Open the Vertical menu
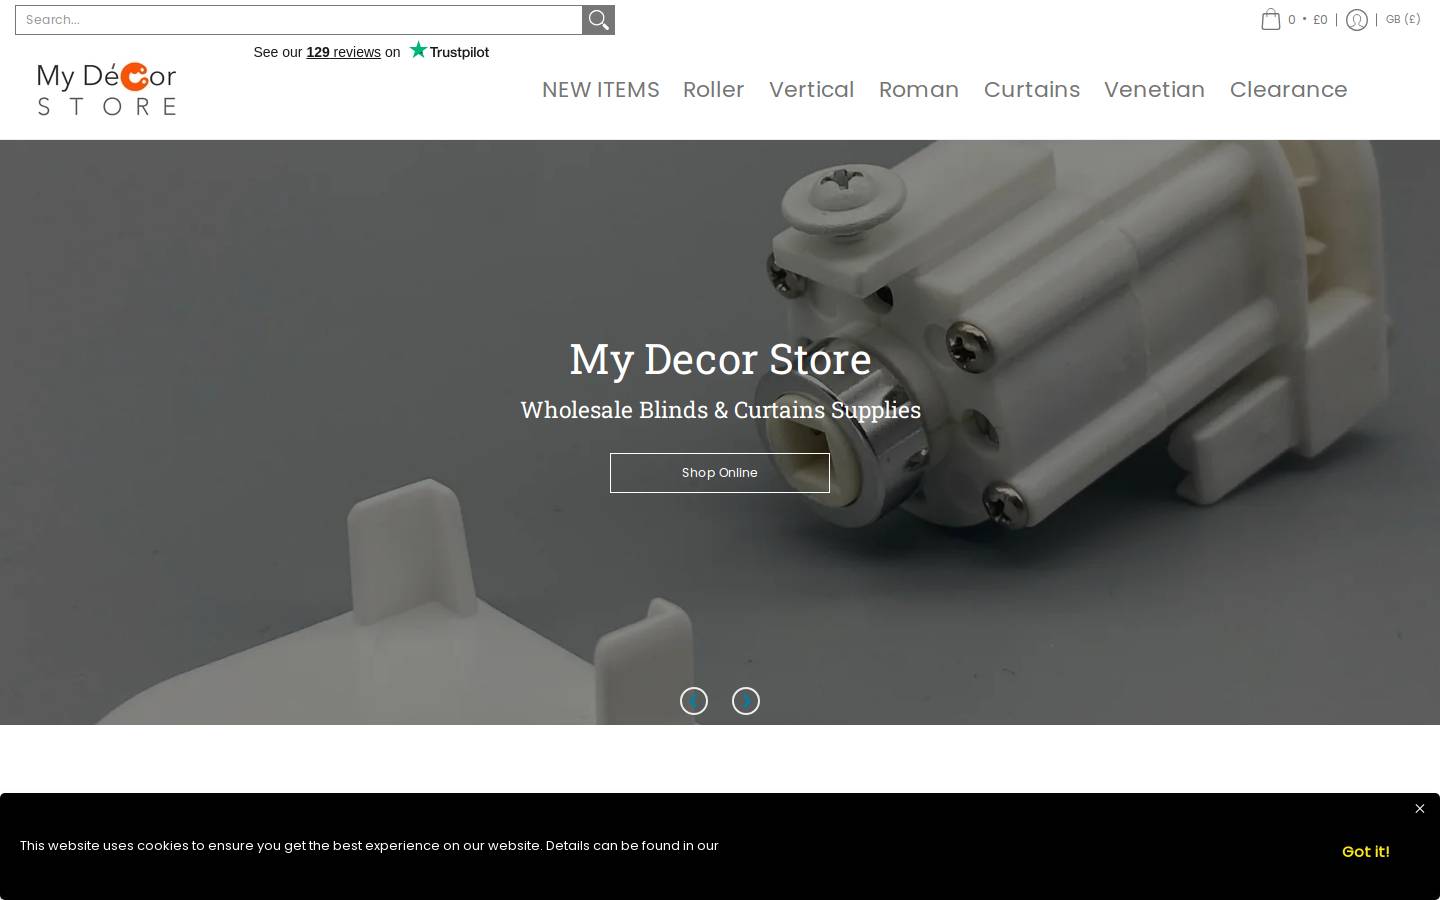This screenshot has width=1440, height=900. [x=811, y=89]
